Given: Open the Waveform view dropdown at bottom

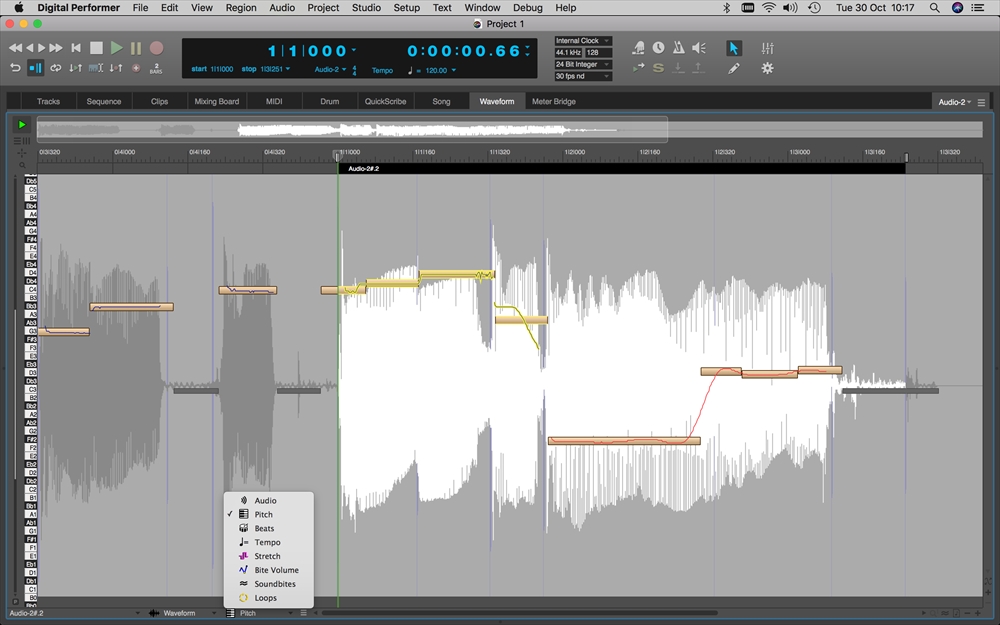Looking at the screenshot, I should [x=183, y=613].
